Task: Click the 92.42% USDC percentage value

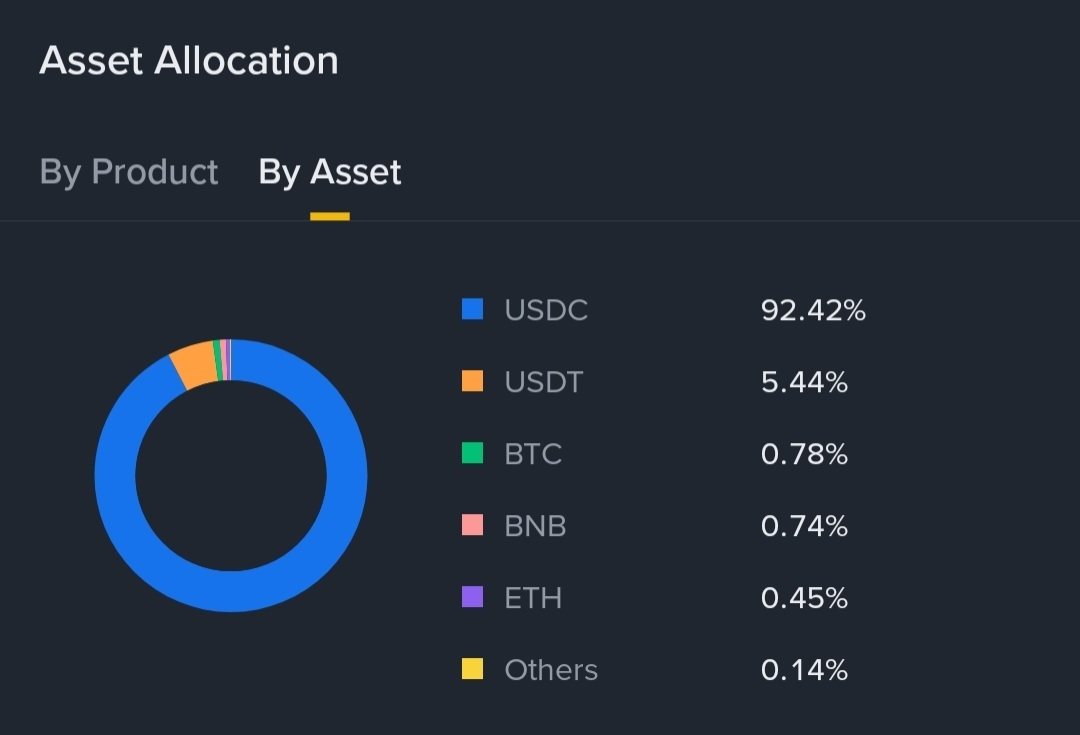Action: (x=813, y=310)
